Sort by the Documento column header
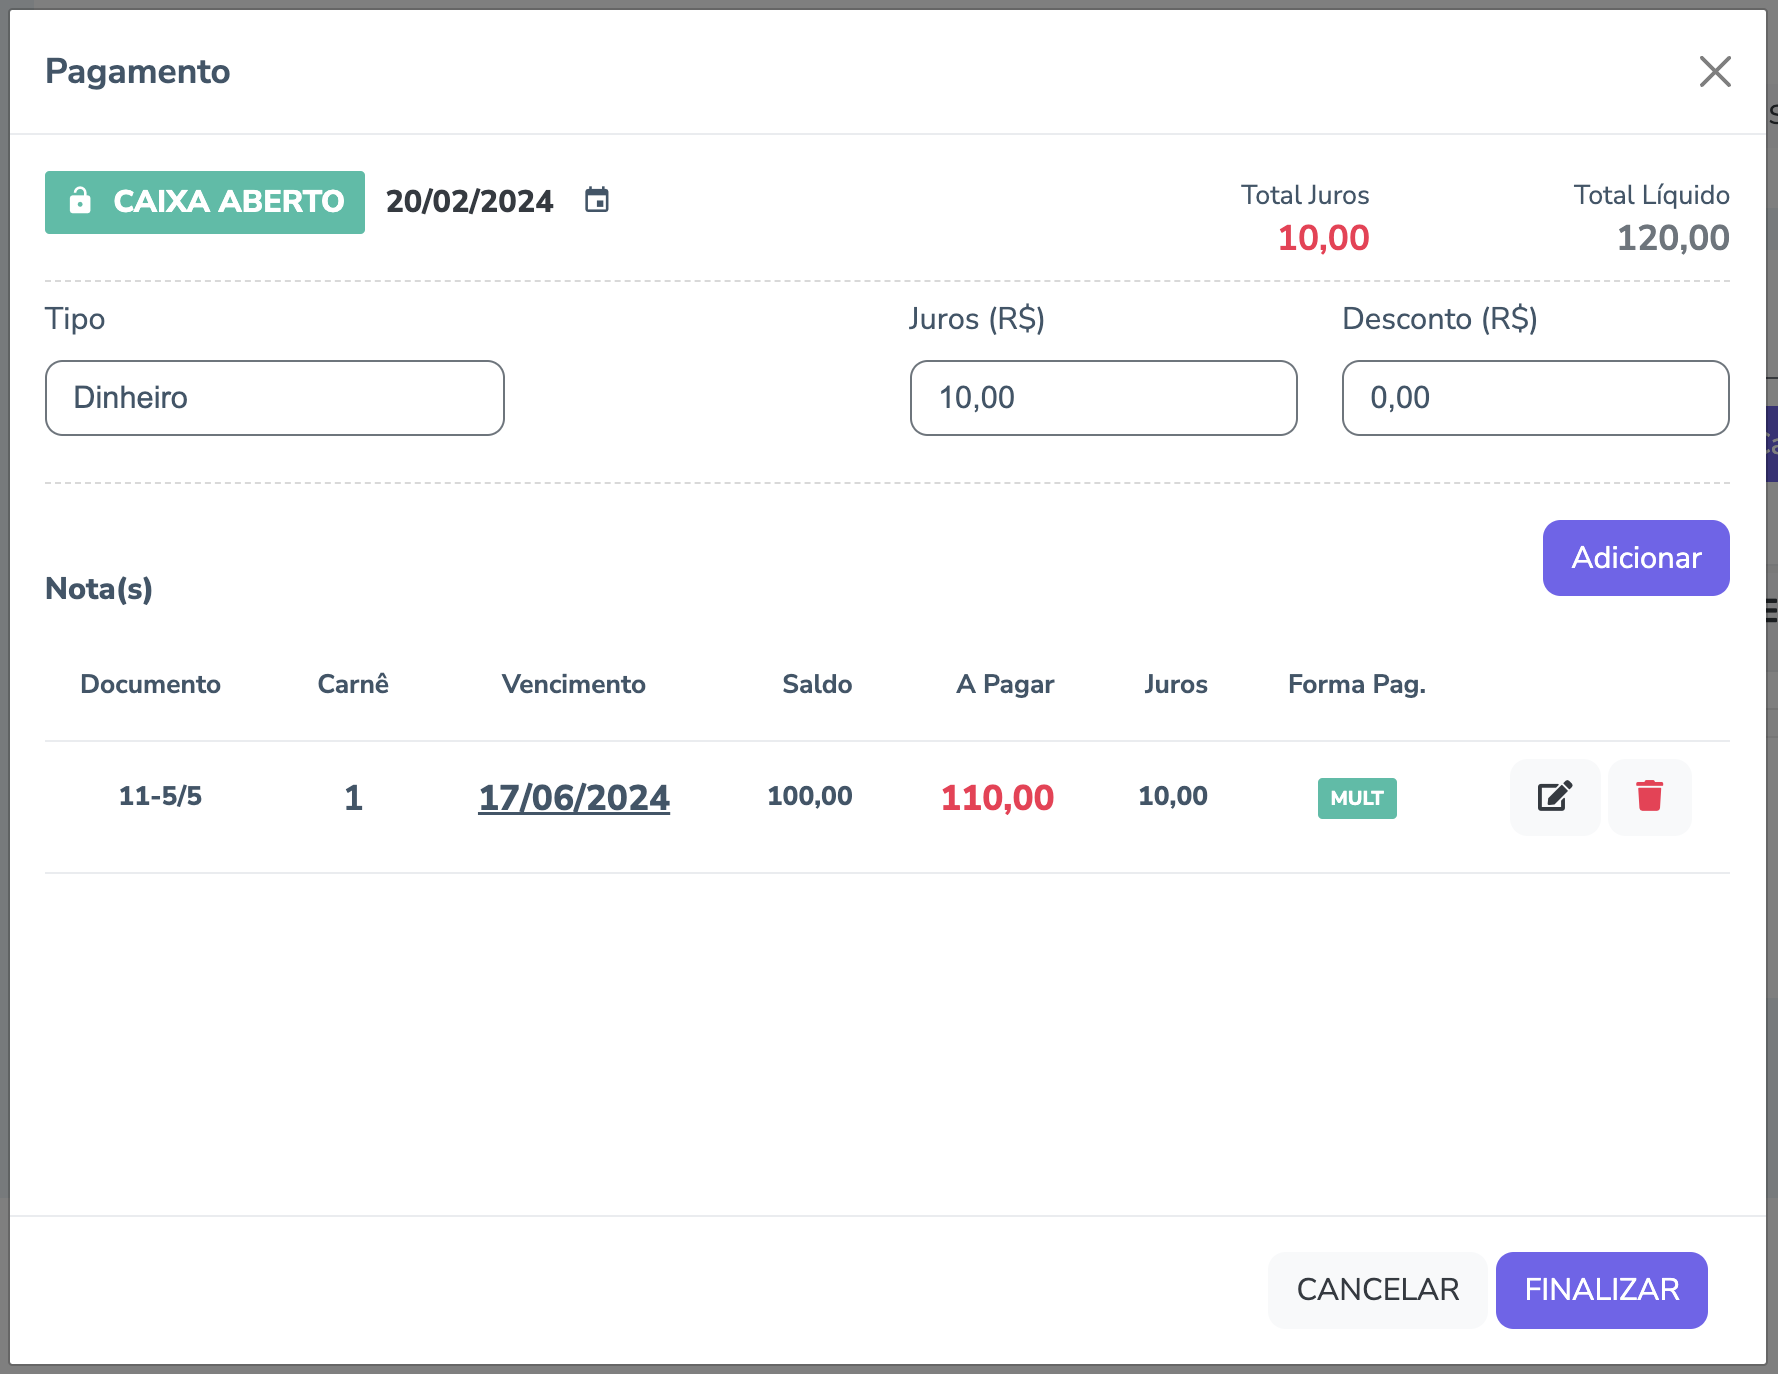Image resolution: width=1778 pixels, height=1374 pixels. coord(150,684)
